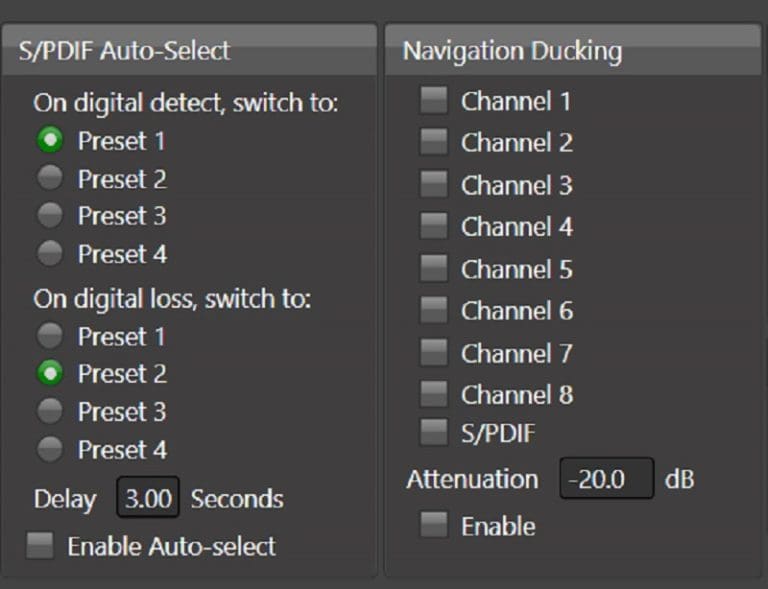Viewport: 768px width, 589px height.
Task: Toggle Channel 2 ducking checkbox
Action: (433, 142)
